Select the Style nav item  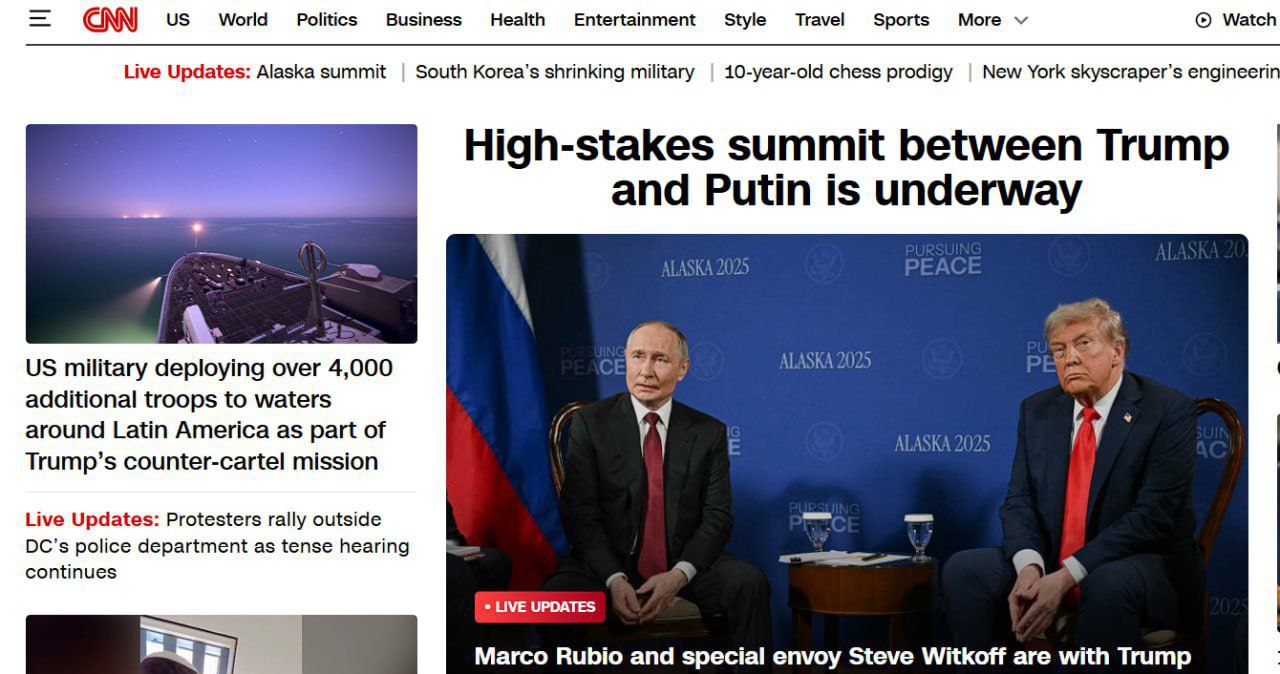click(x=745, y=19)
